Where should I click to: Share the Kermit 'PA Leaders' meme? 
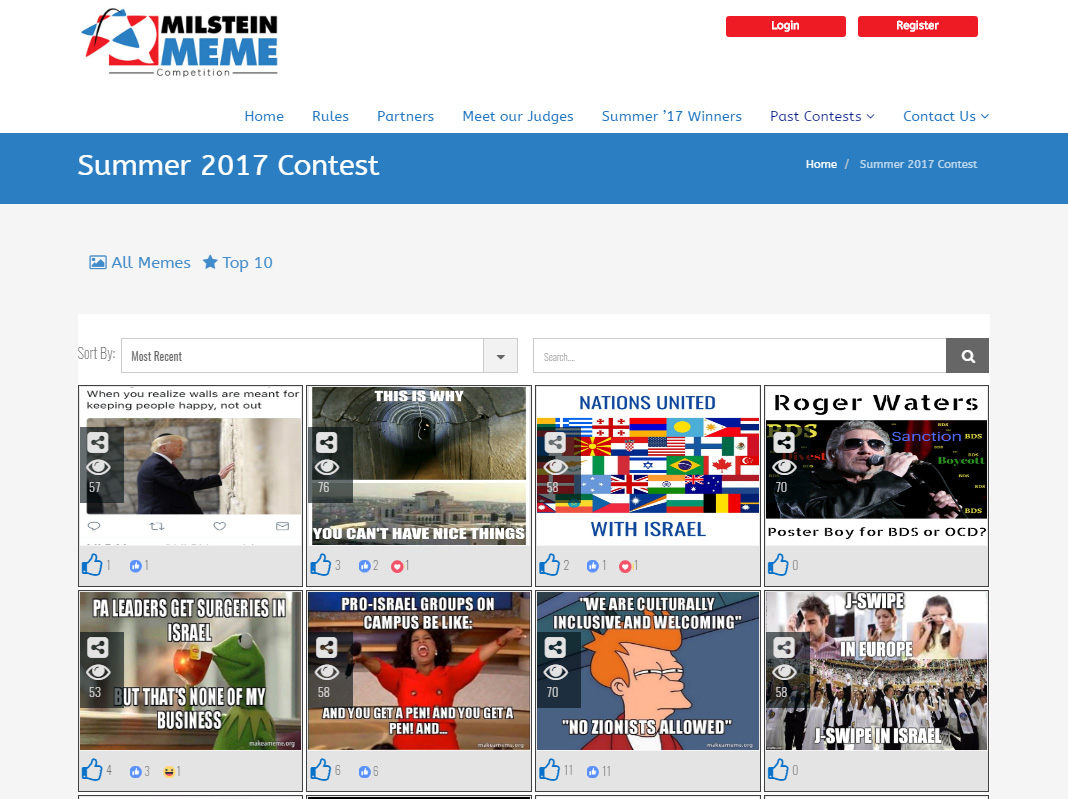[x=97, y=648]
